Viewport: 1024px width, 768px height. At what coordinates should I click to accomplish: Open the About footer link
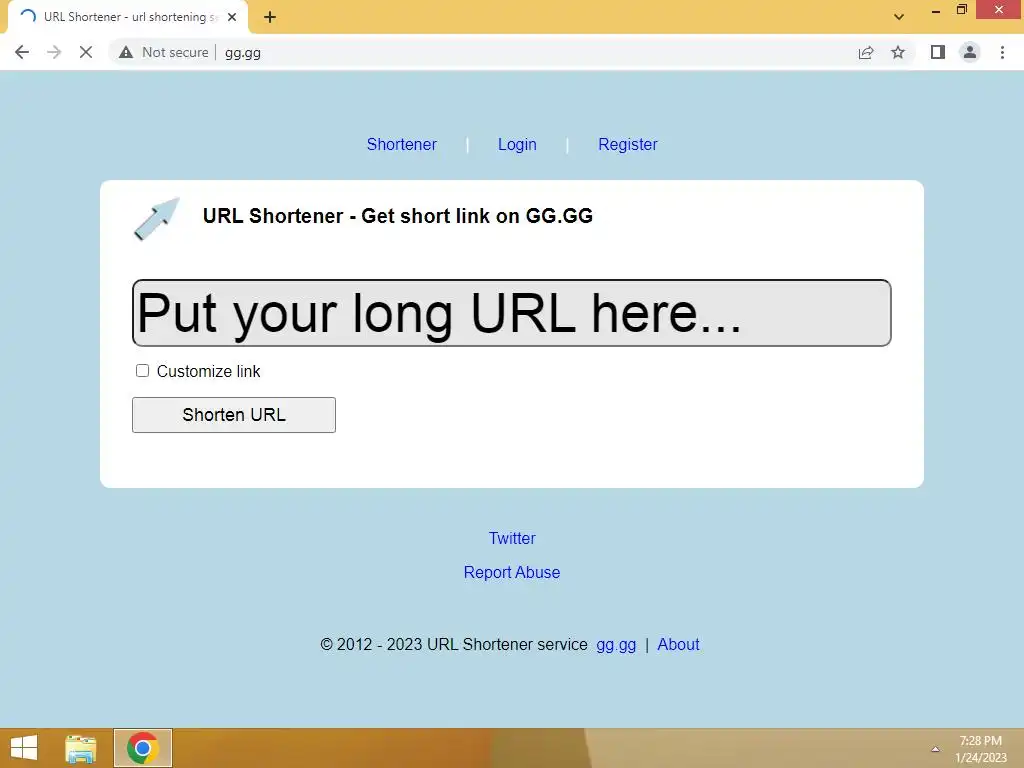point(678,645)
